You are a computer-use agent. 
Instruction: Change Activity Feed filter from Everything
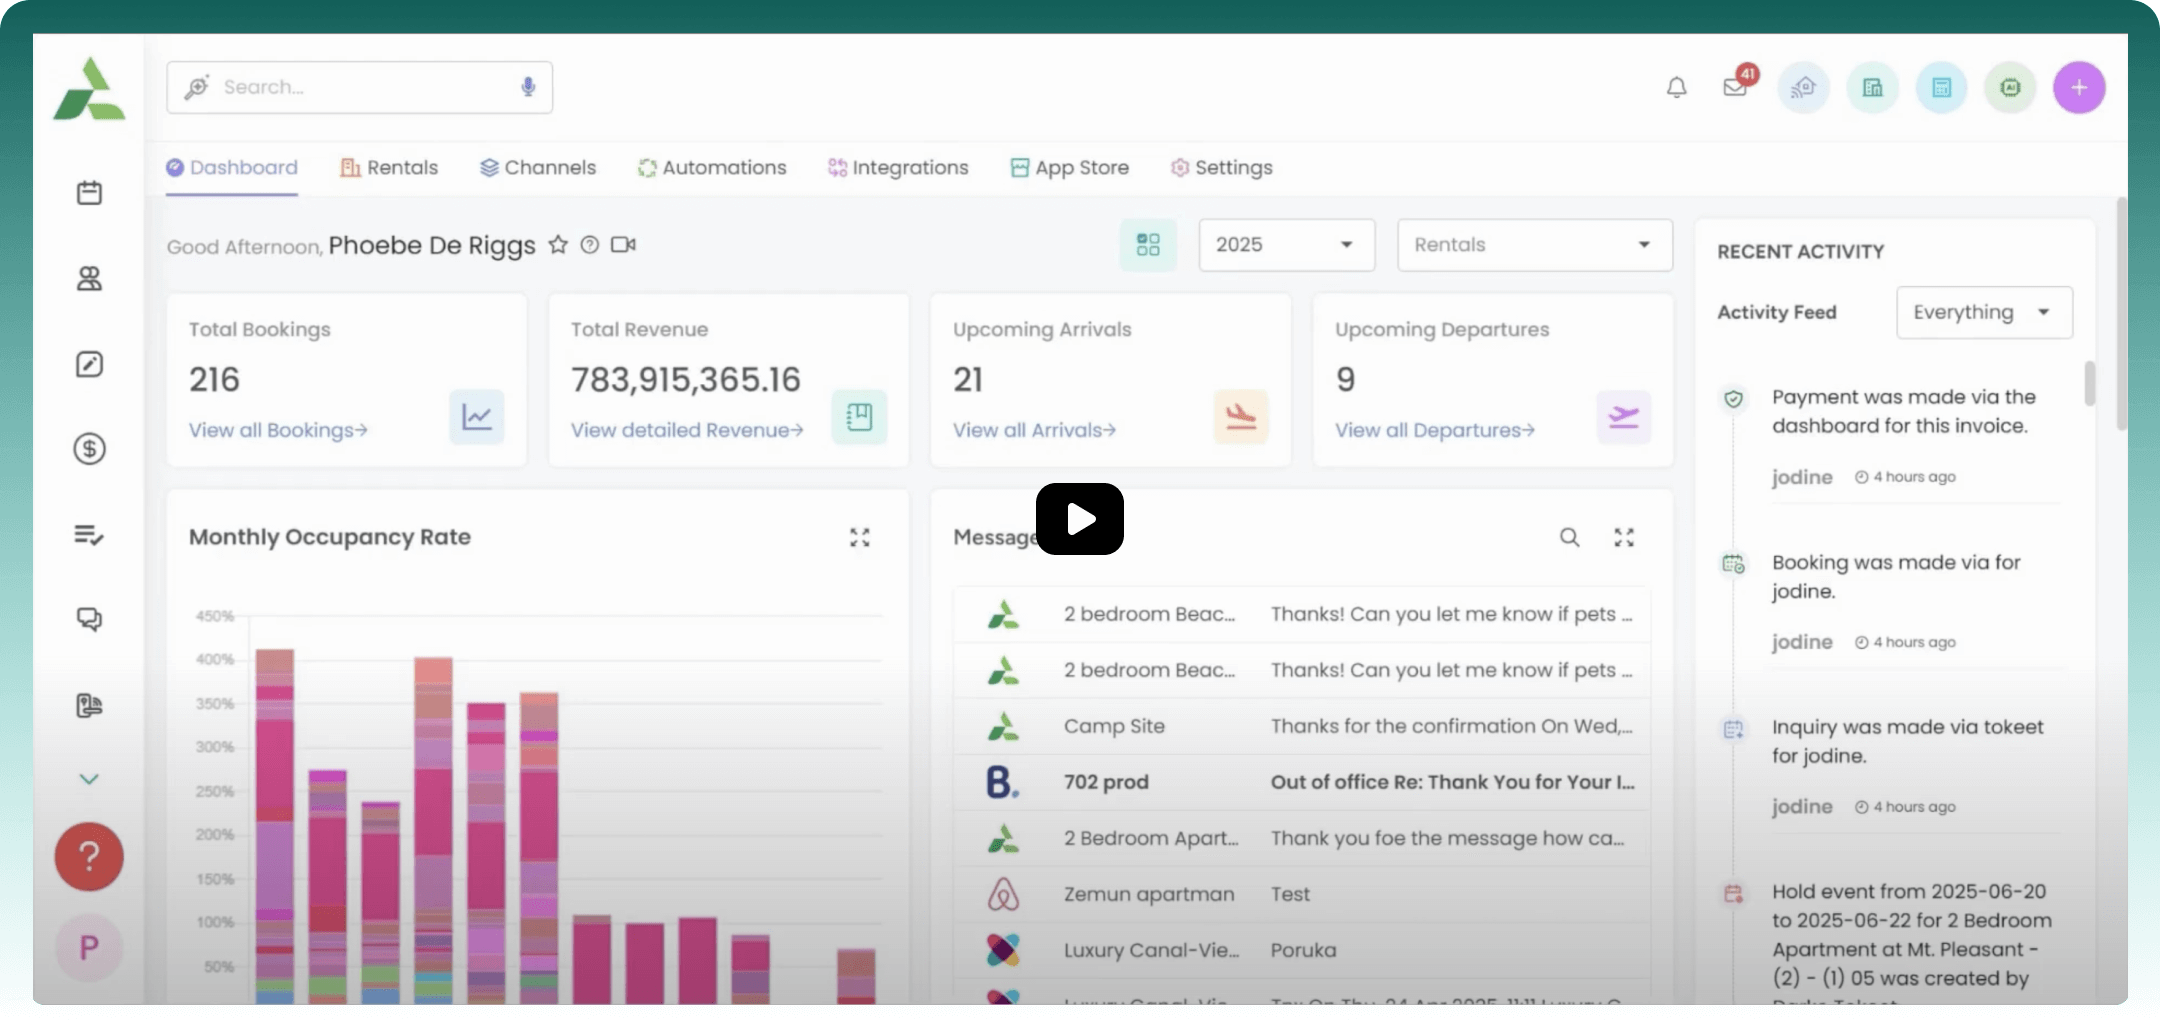1983,312
